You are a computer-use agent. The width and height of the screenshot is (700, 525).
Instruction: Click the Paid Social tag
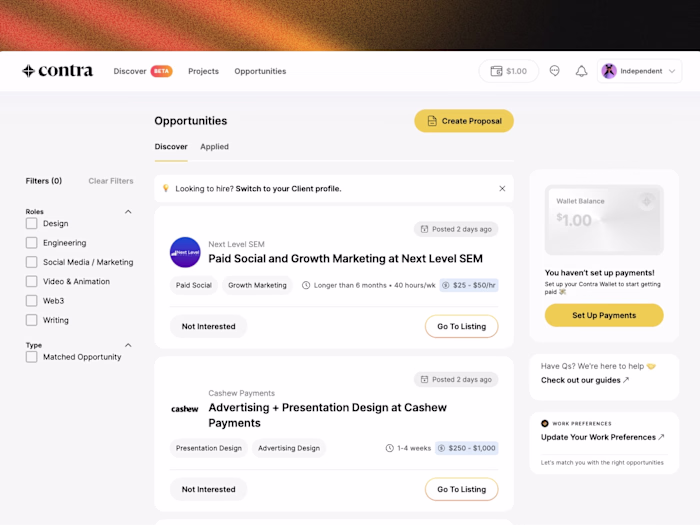[x=194, y=285]
